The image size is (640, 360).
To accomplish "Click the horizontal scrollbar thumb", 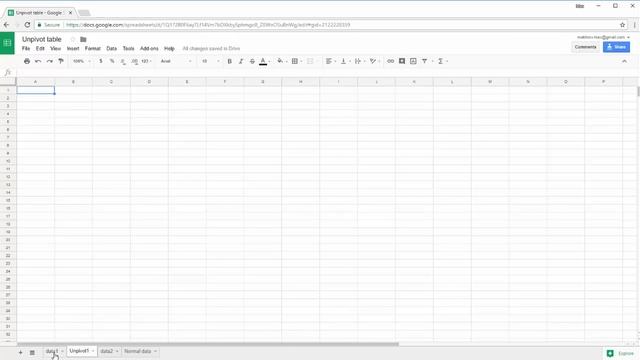I will (x=207, y=344).
